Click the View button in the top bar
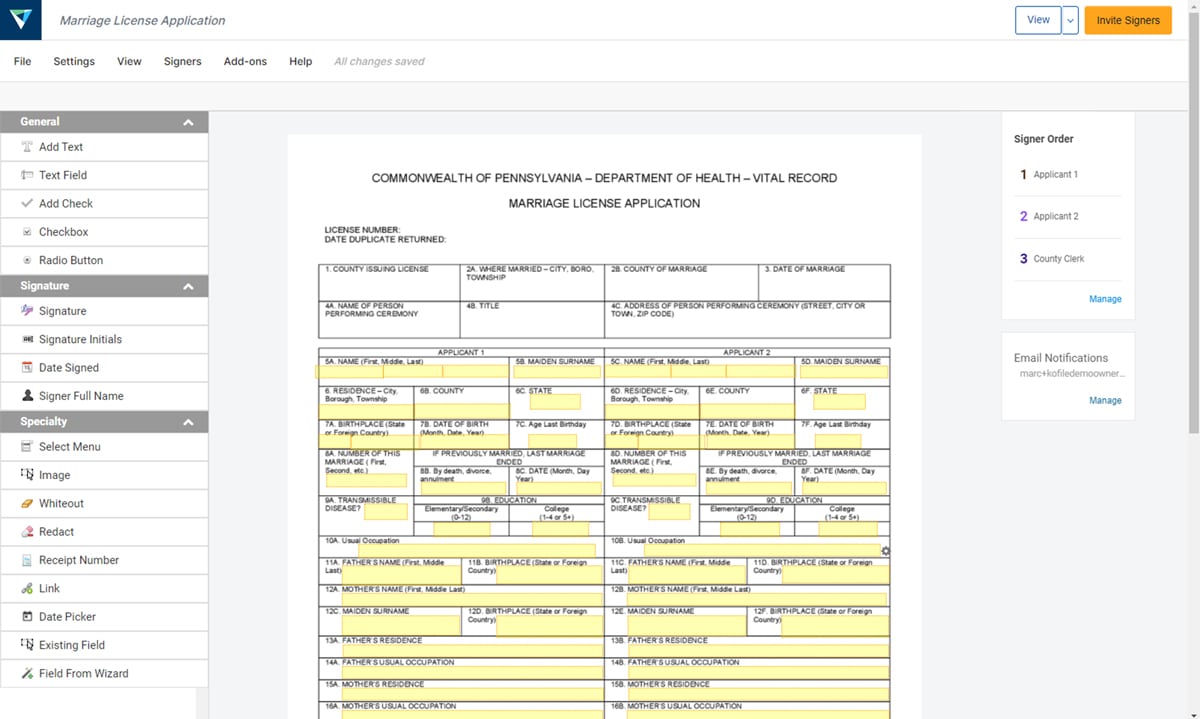The width and height of the screenshot is (1200, 719). click(1038, 20)
